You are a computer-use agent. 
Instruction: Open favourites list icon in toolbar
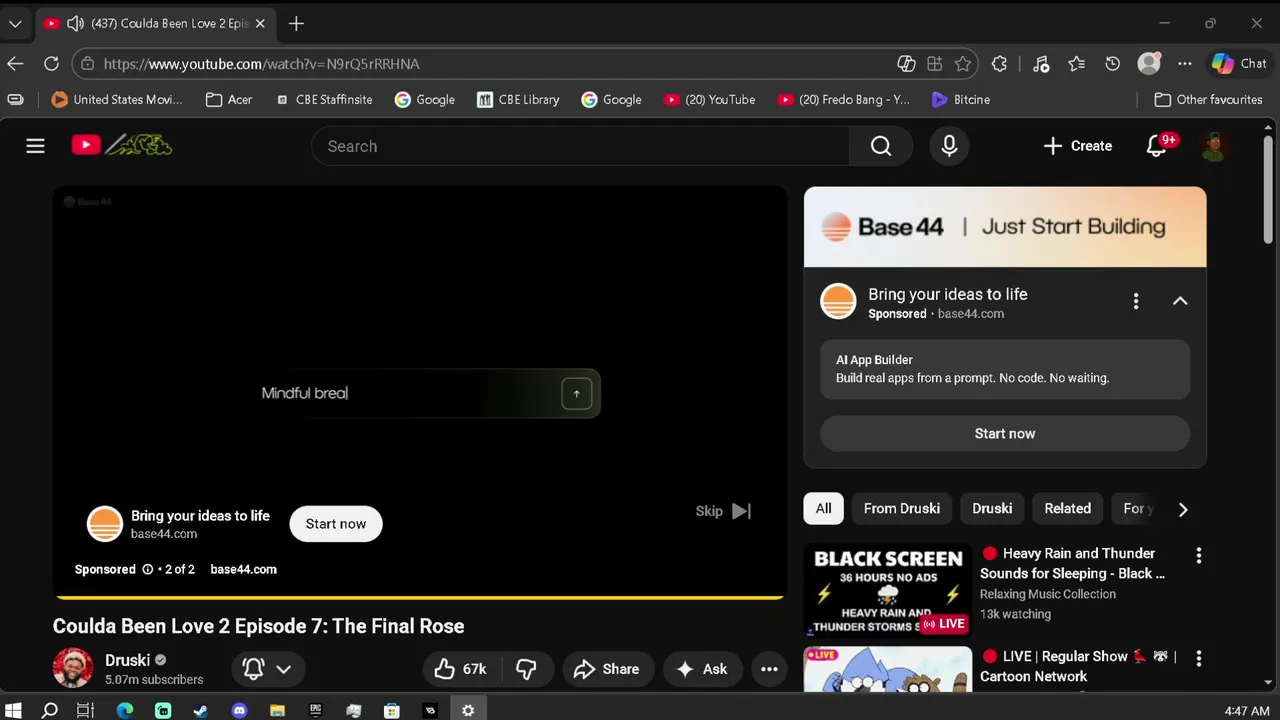click(1076, 63)
